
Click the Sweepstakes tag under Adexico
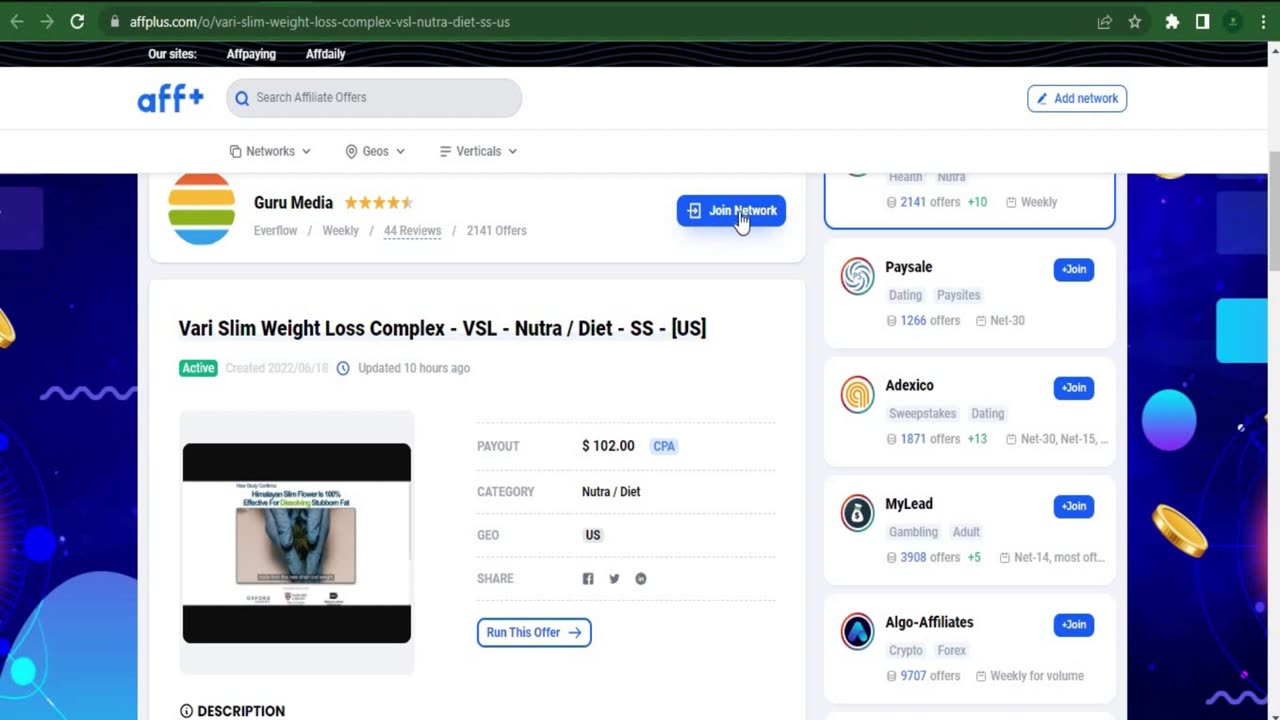tap(922, 413)
